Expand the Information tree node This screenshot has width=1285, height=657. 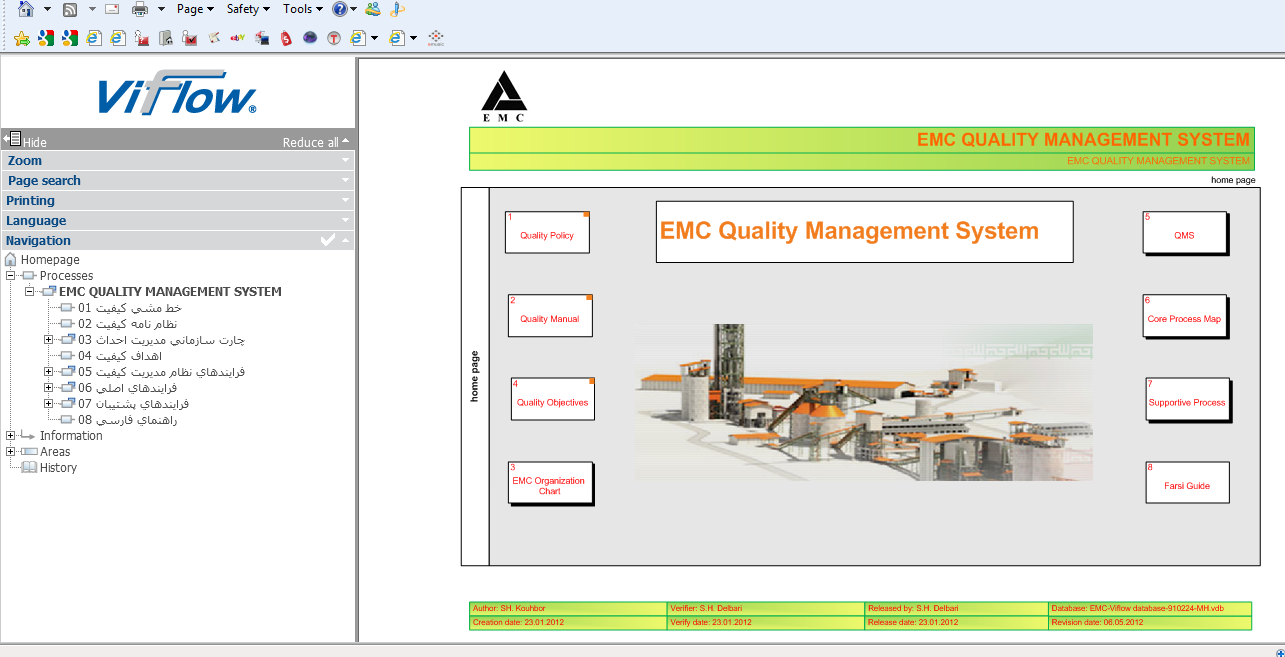[x=11, y=436]
